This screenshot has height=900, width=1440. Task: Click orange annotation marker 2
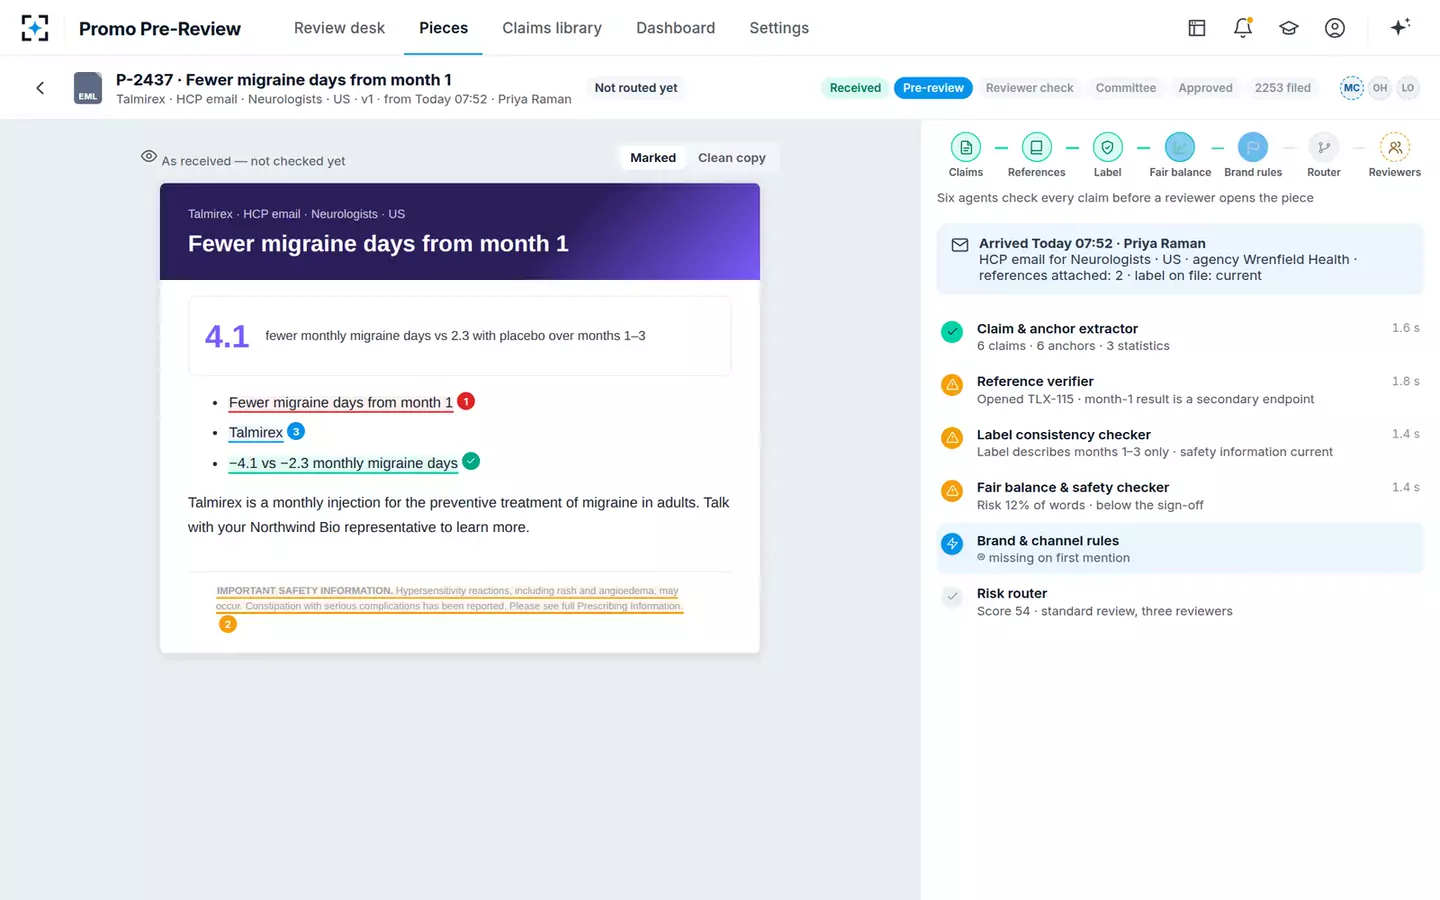[228, 624]
